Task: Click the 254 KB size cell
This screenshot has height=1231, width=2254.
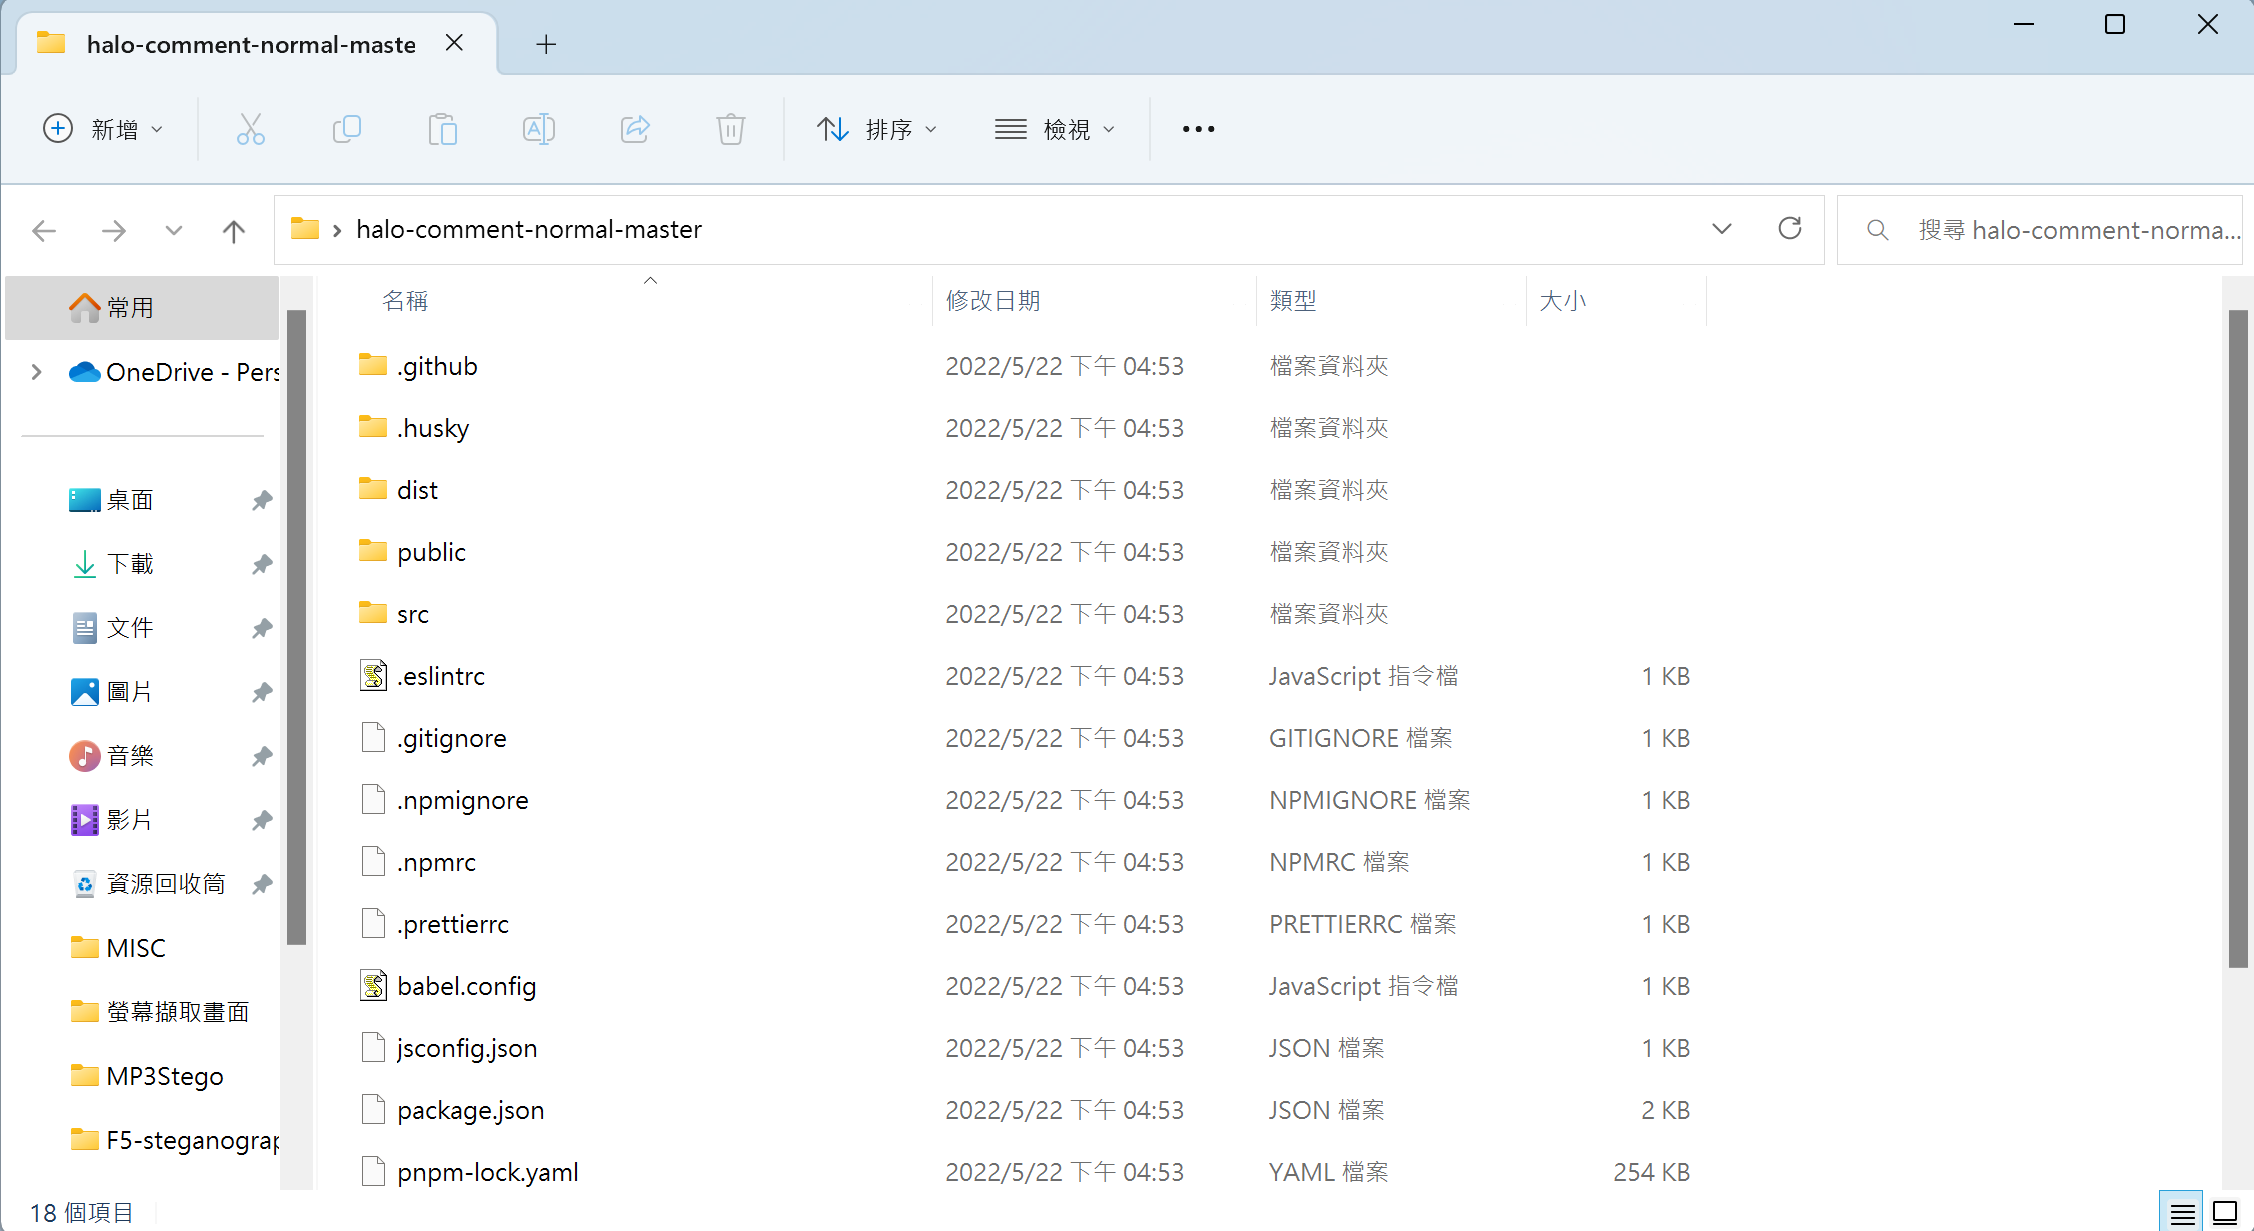Action: click(1651, 1172)
